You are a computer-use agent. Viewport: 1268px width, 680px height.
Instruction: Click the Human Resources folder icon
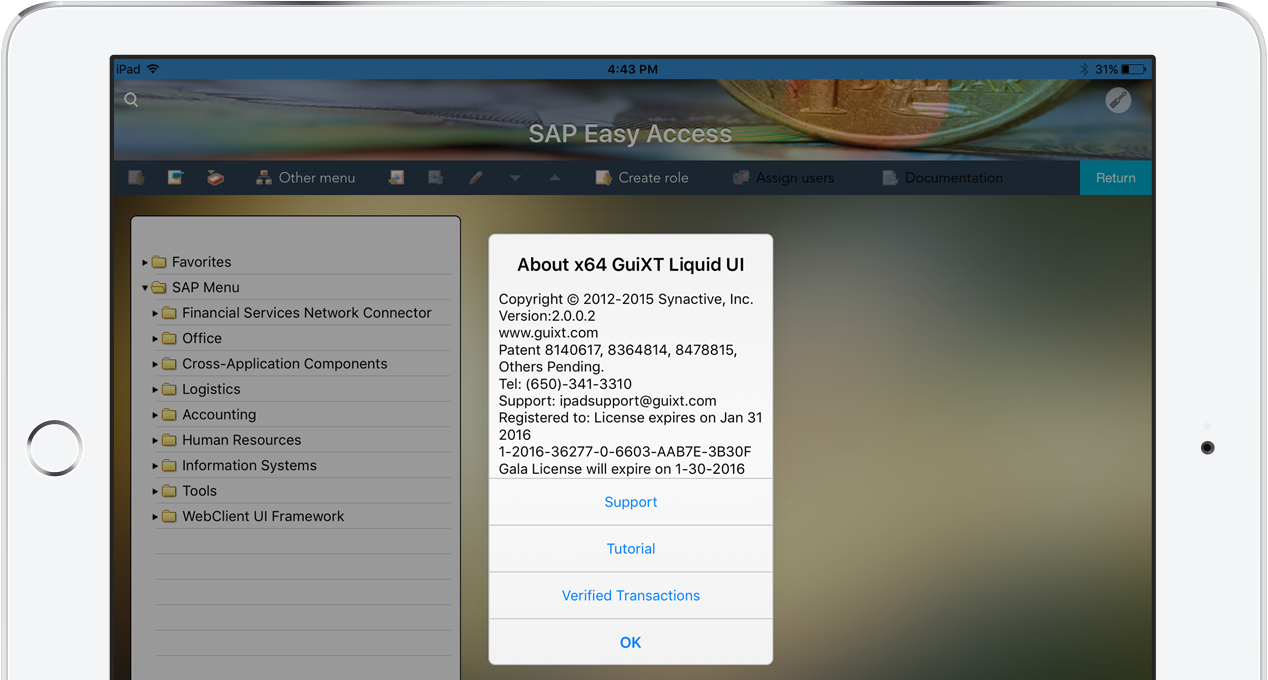[169, 440]
